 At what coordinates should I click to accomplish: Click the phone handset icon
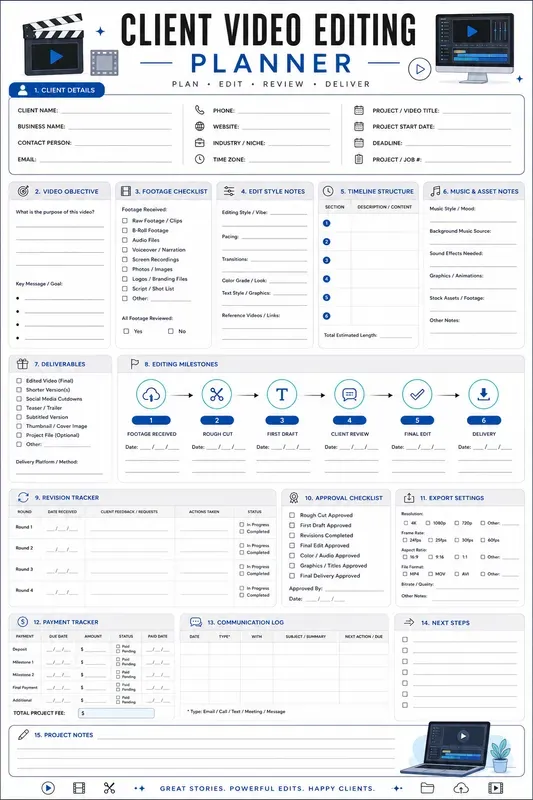pos(199,110)
